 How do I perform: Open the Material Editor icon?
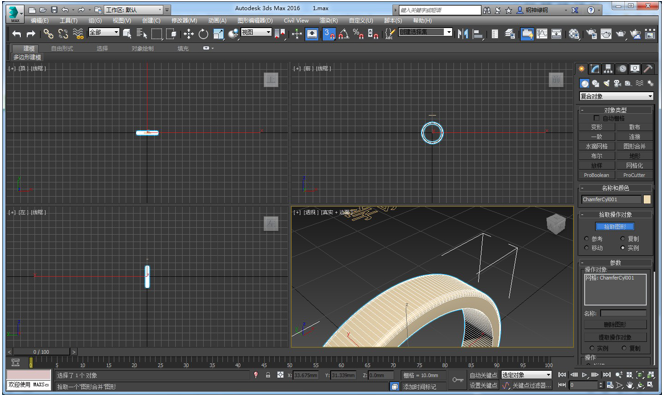coord(574,34)
